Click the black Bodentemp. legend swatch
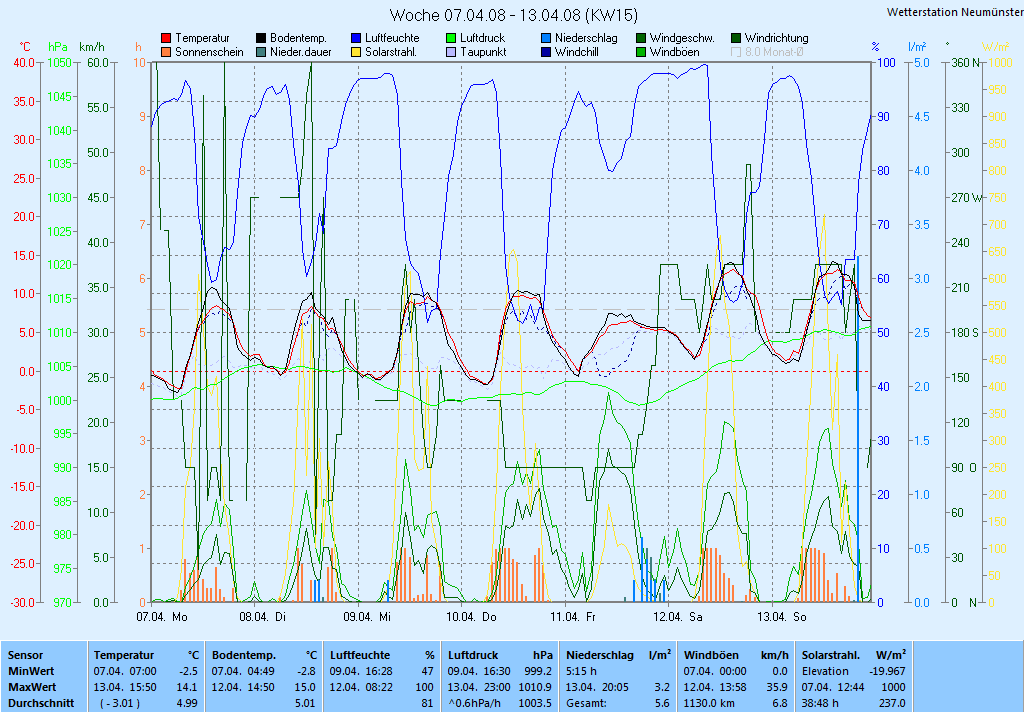 click(x=261, y=39)
